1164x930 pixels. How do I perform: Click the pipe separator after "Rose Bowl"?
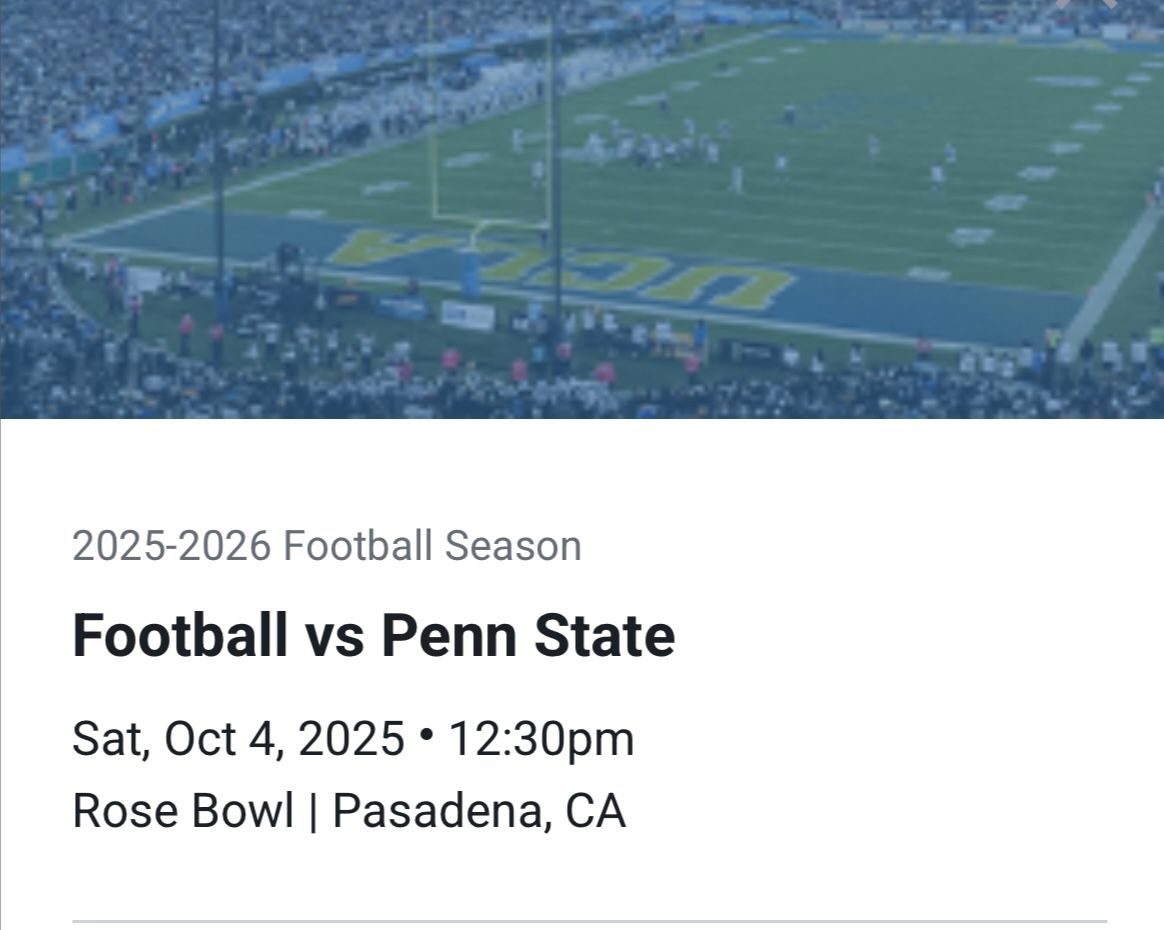pos(313,810)
